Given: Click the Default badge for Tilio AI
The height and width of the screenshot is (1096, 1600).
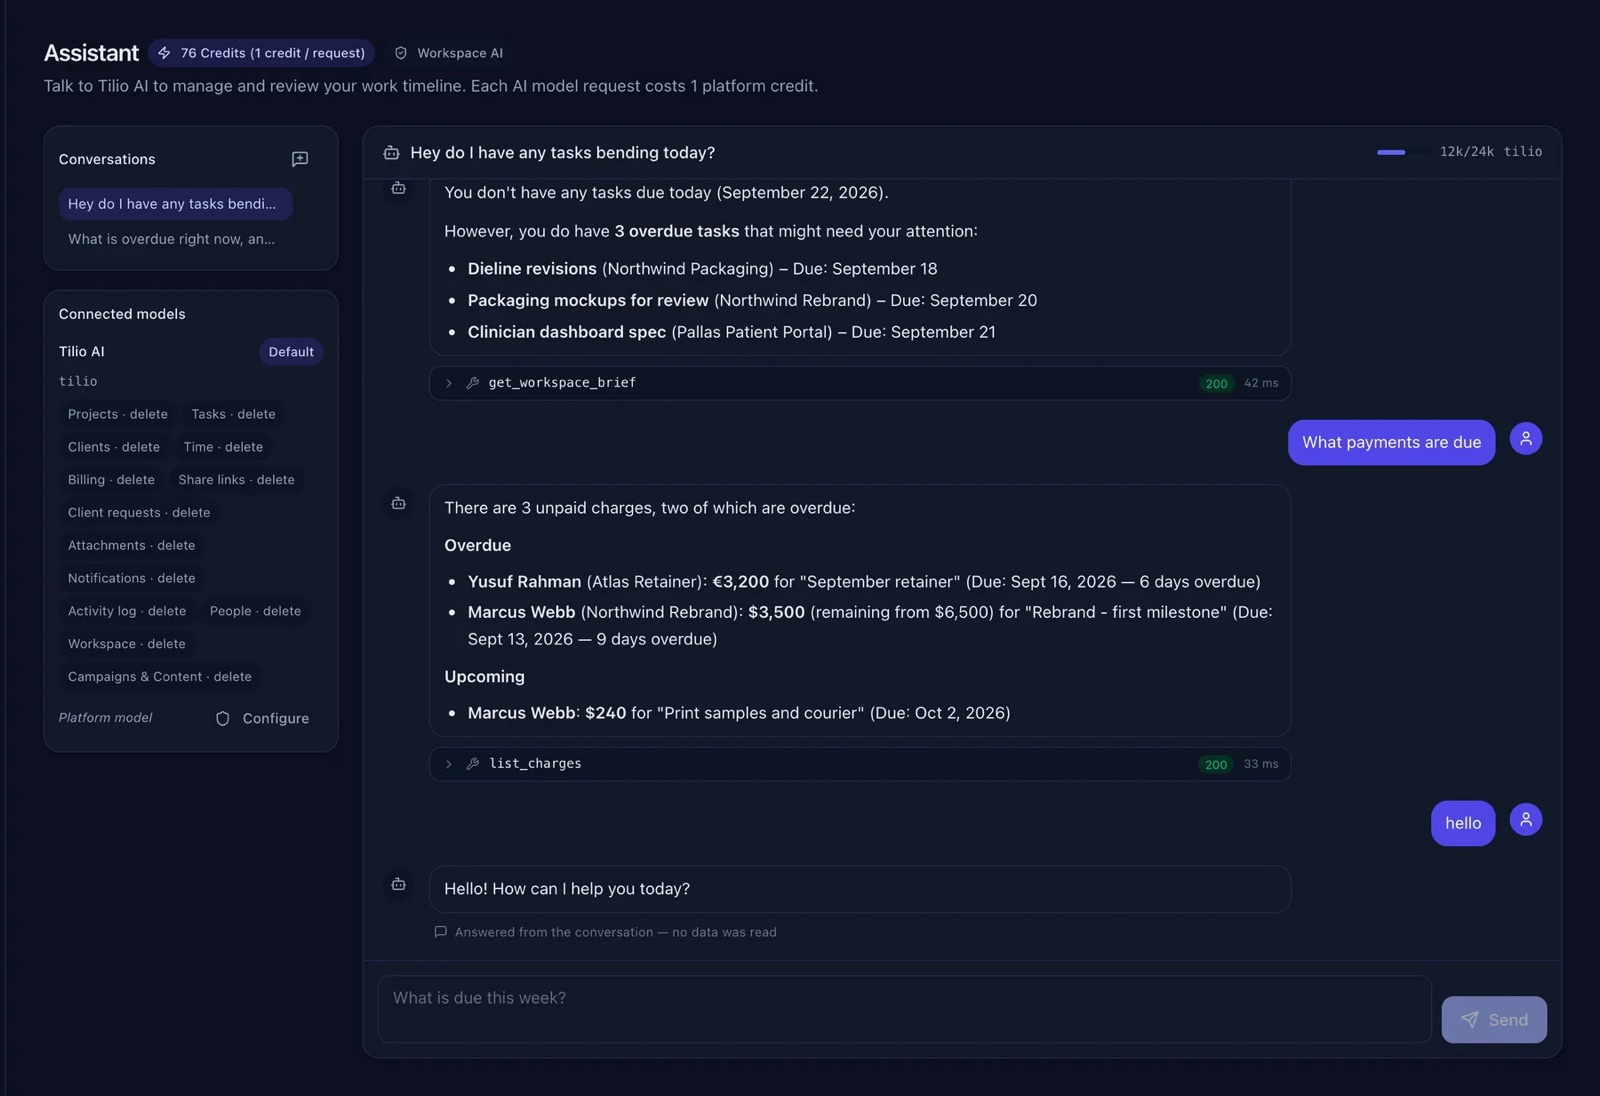Looking at the screenshot, I should tap(291, 352).
